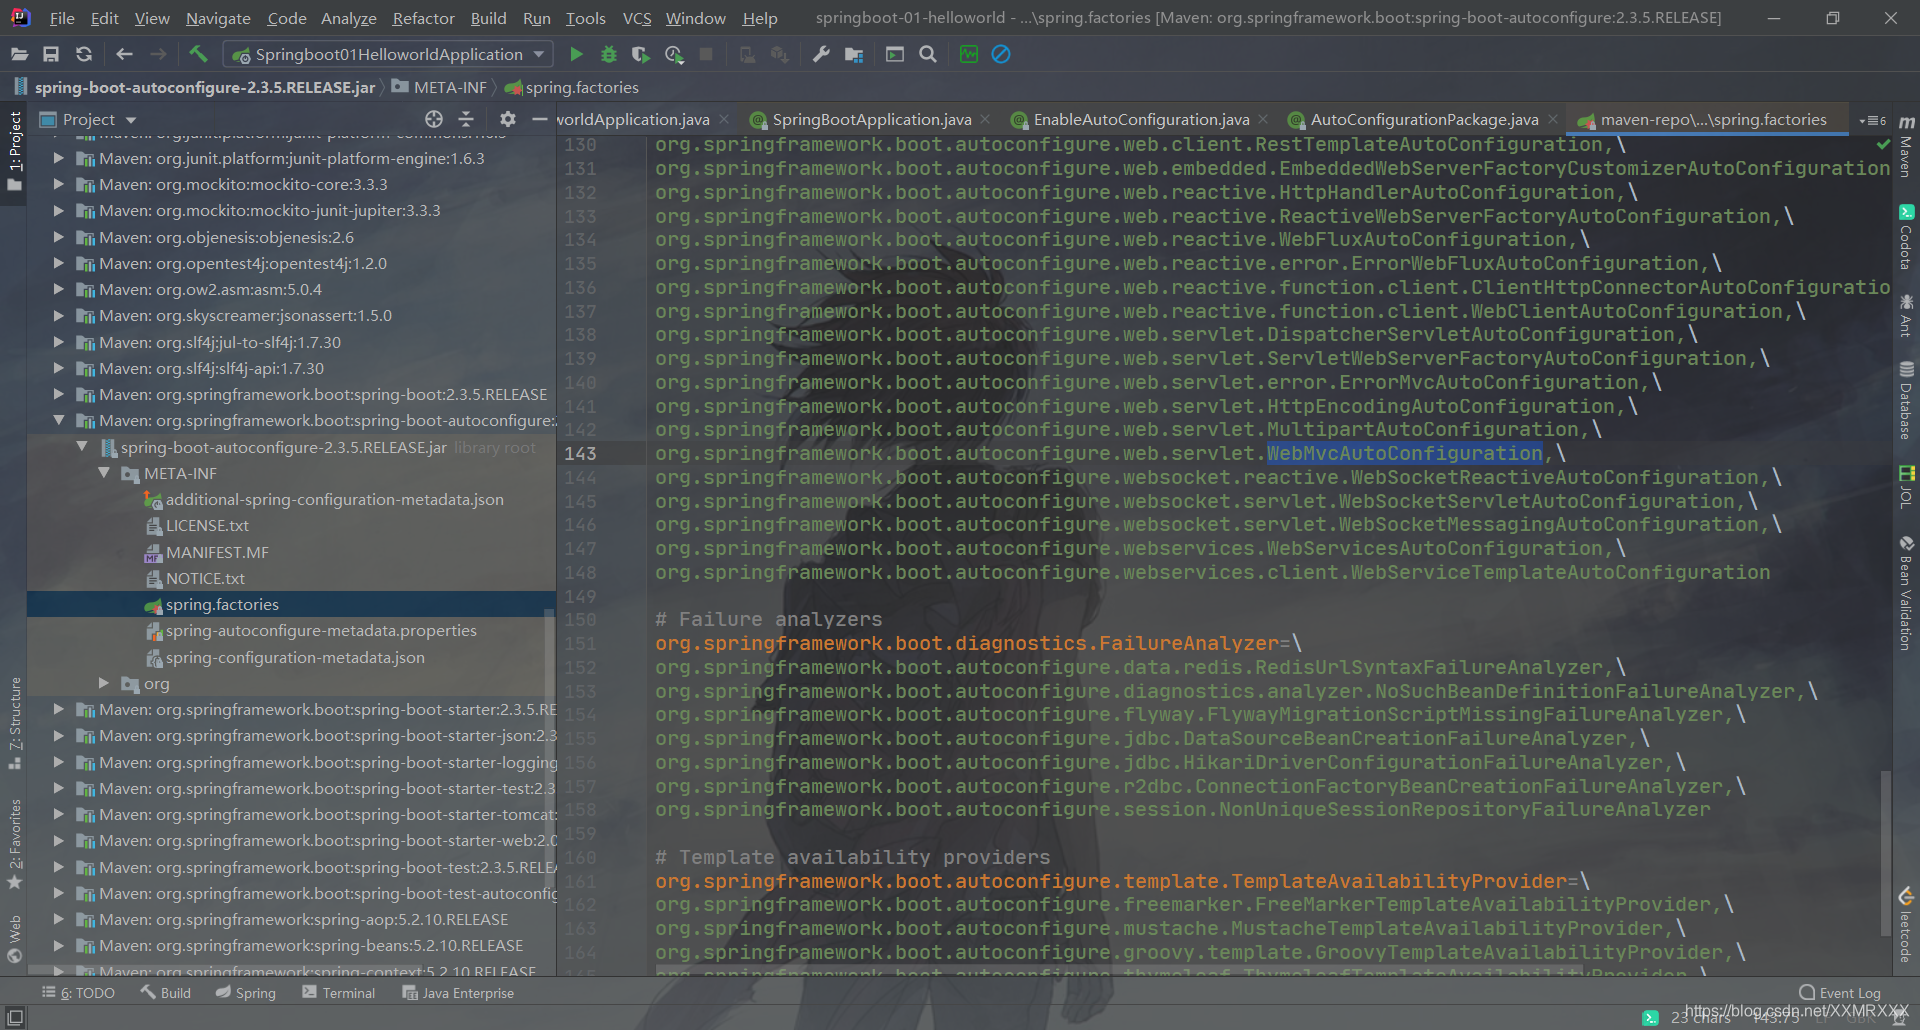Open the Java Enterprise tool window
This screenshot has height=1030, width=1920.
click(x=458, y=993)
